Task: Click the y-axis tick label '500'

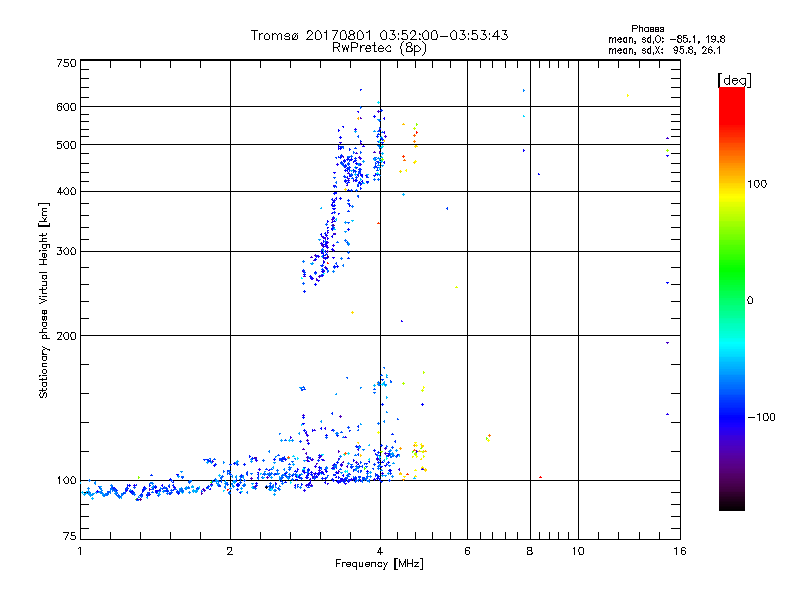Action: [x=66, y=145]
